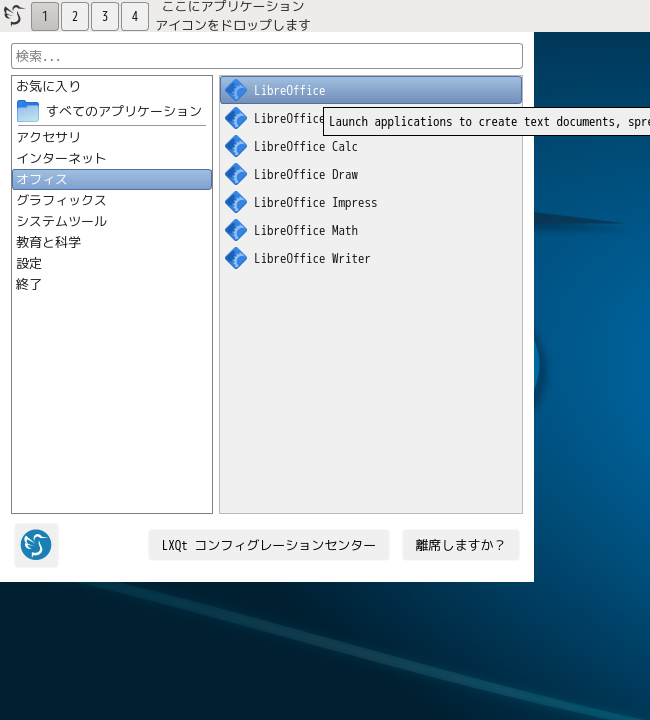Click the round LXQt user avatar icon

point(36,545)
